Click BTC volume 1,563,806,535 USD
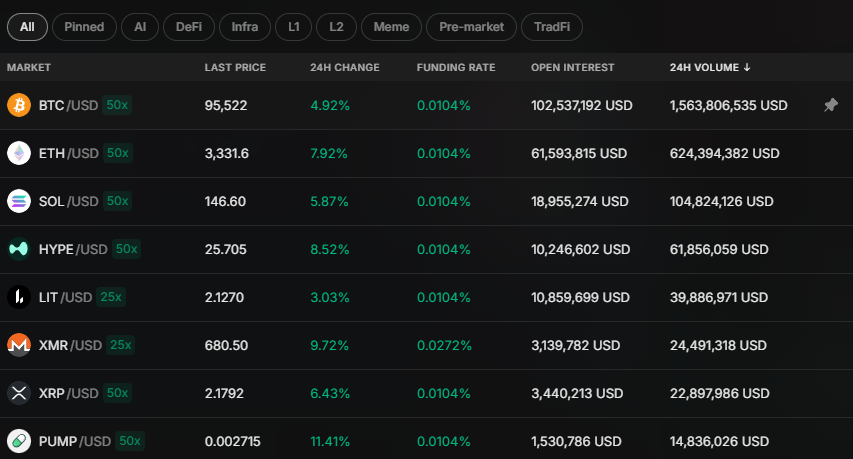The width and height of the screenshot is (853, 459). [728, 106]
